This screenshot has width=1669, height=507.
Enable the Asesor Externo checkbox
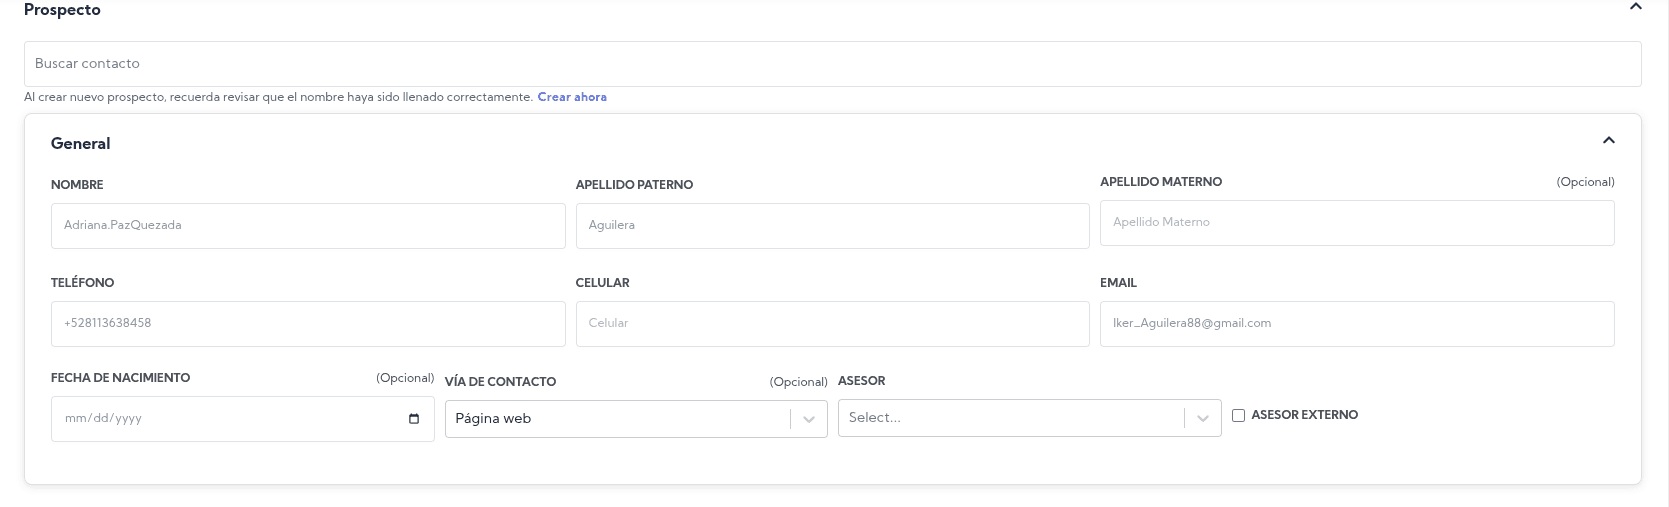click(x=1238, y=415)
